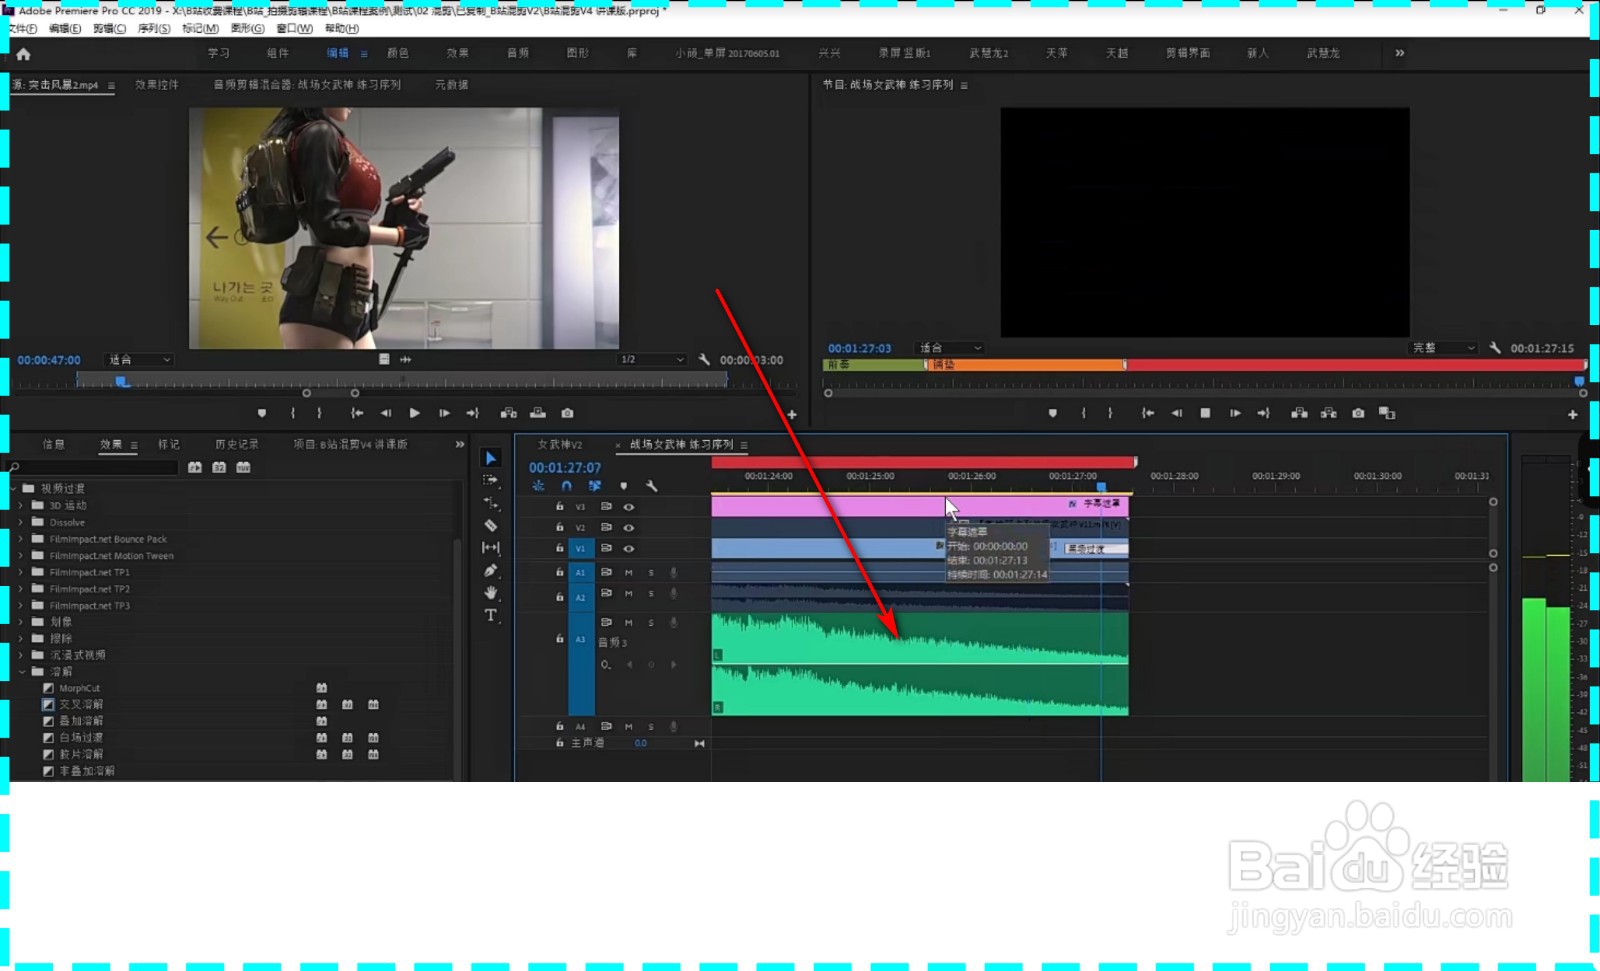Export frame from Program monitor camera icon
The image size is (1600, 971).
coord(1358,413)
